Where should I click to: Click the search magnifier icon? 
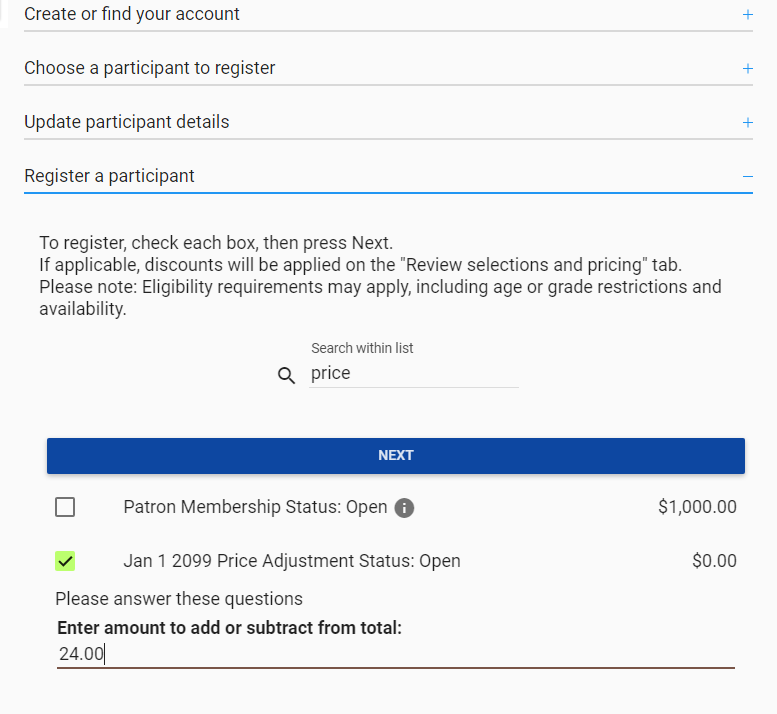tap(286, 376)
